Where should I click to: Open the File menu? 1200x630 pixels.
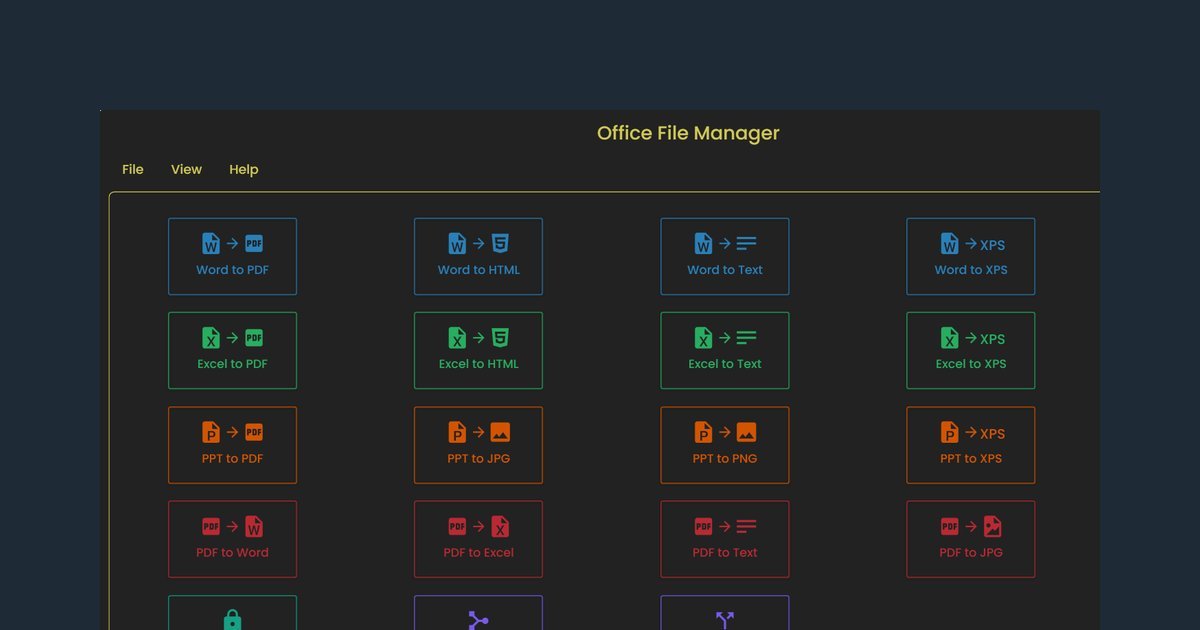(133, 170)
